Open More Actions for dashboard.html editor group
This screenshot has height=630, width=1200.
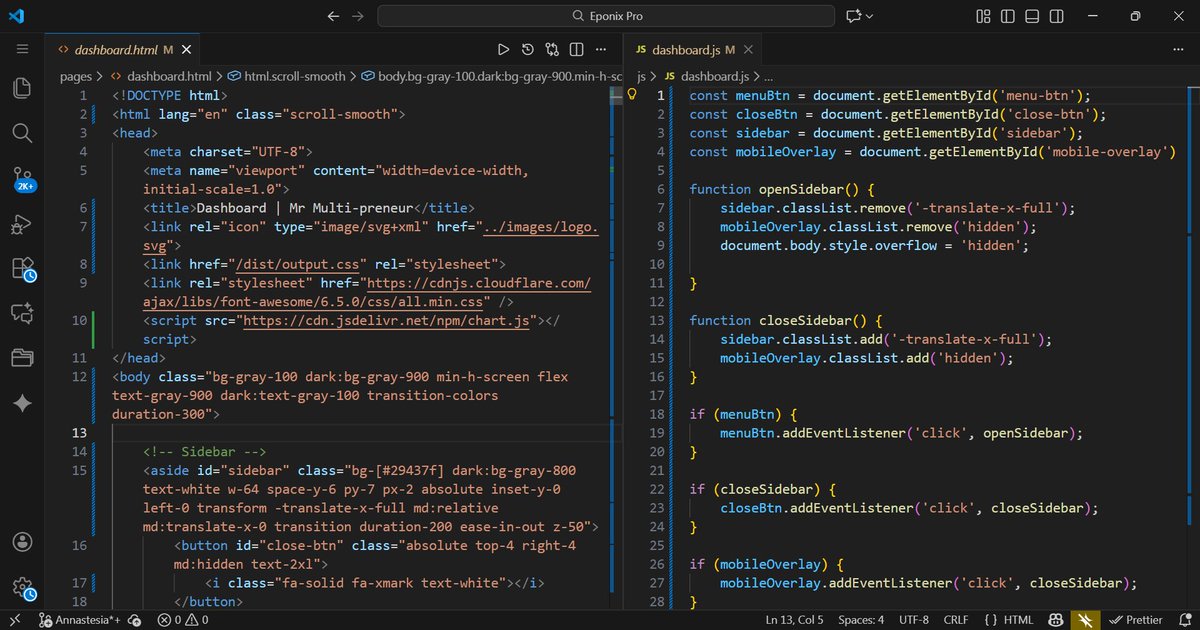(x=602, y=49)
